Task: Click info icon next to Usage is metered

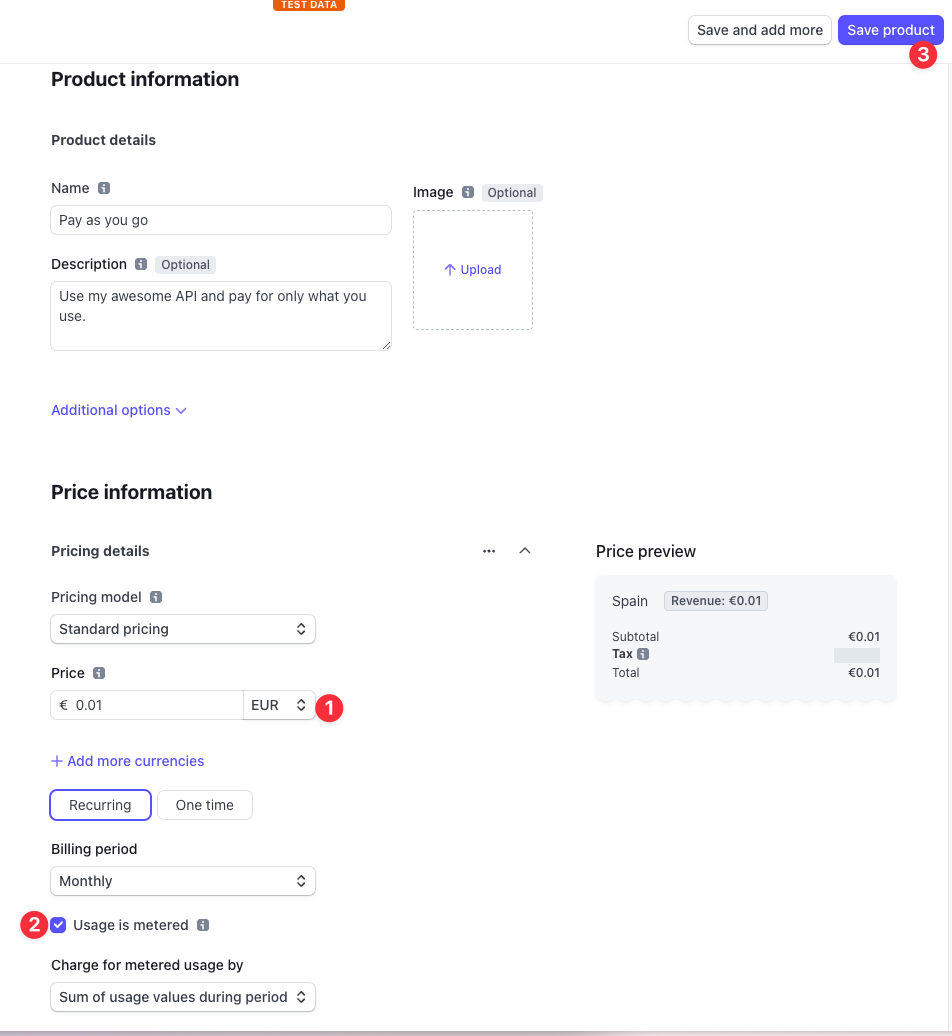Action: [203, 925]
